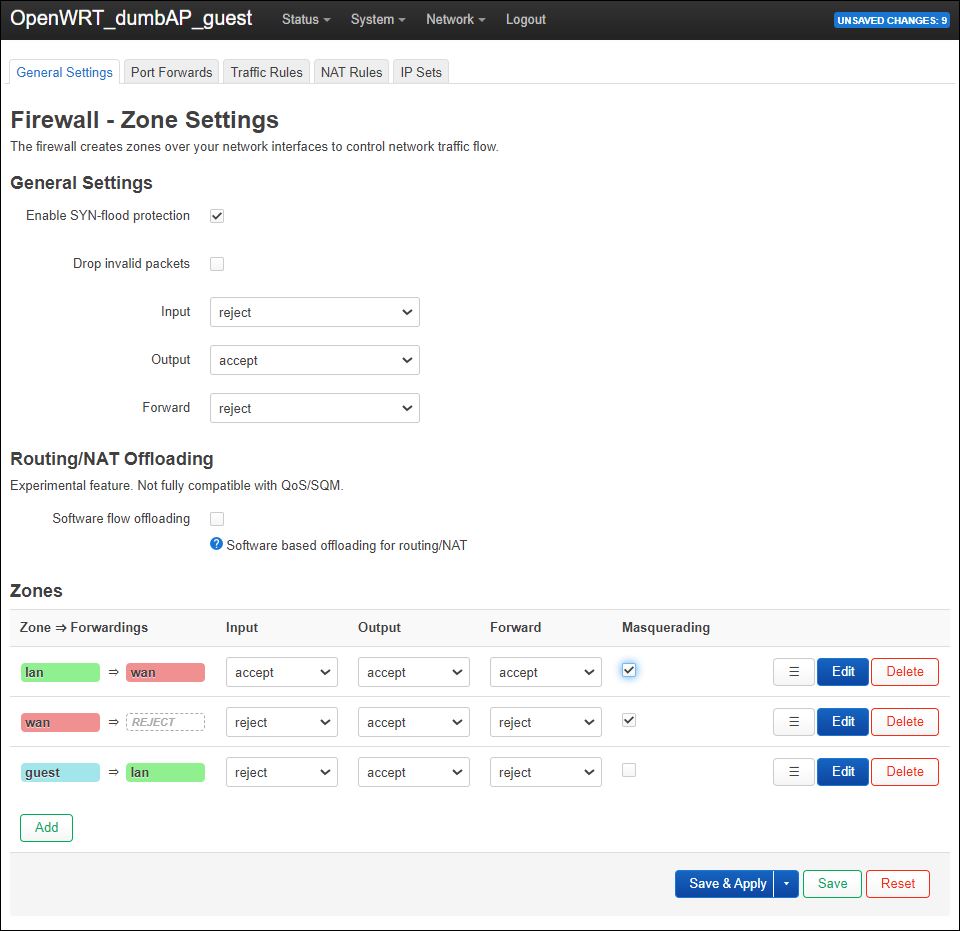Click the software offloading help icon

[x=216, y=545]
